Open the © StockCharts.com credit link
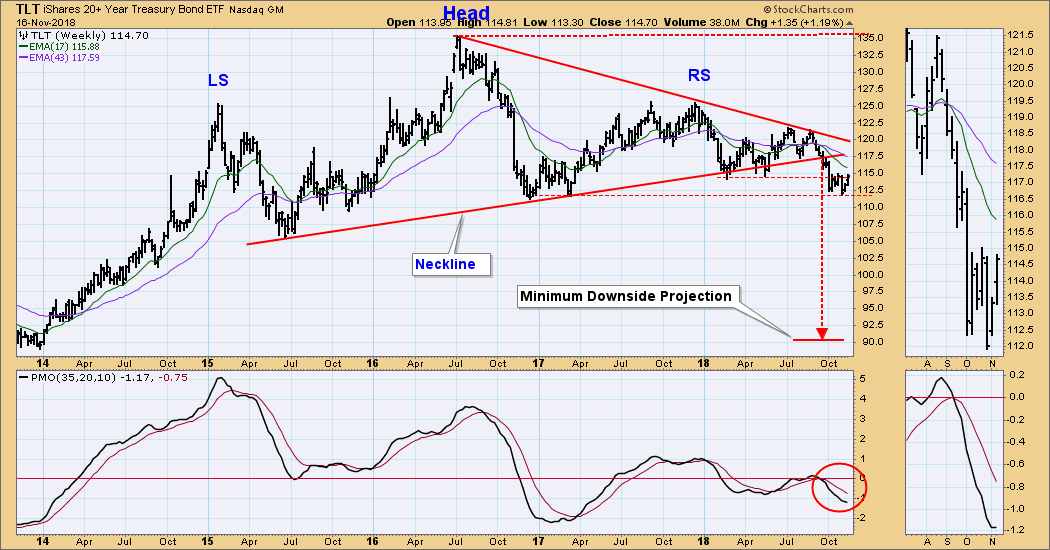 tap(808, 9)
